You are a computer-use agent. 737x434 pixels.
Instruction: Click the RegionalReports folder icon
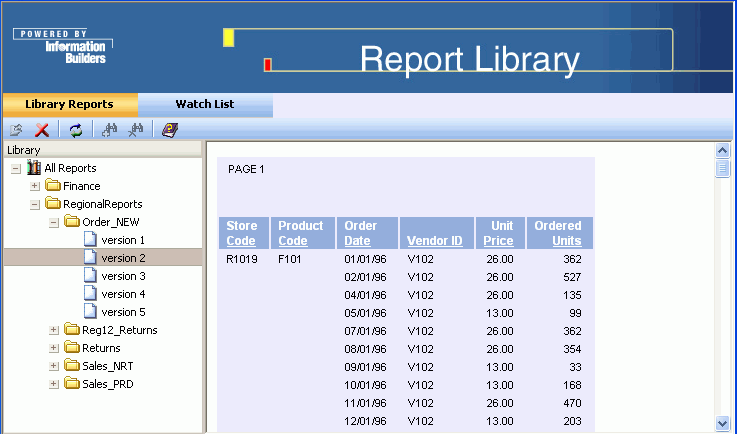[x=53, y=203]
